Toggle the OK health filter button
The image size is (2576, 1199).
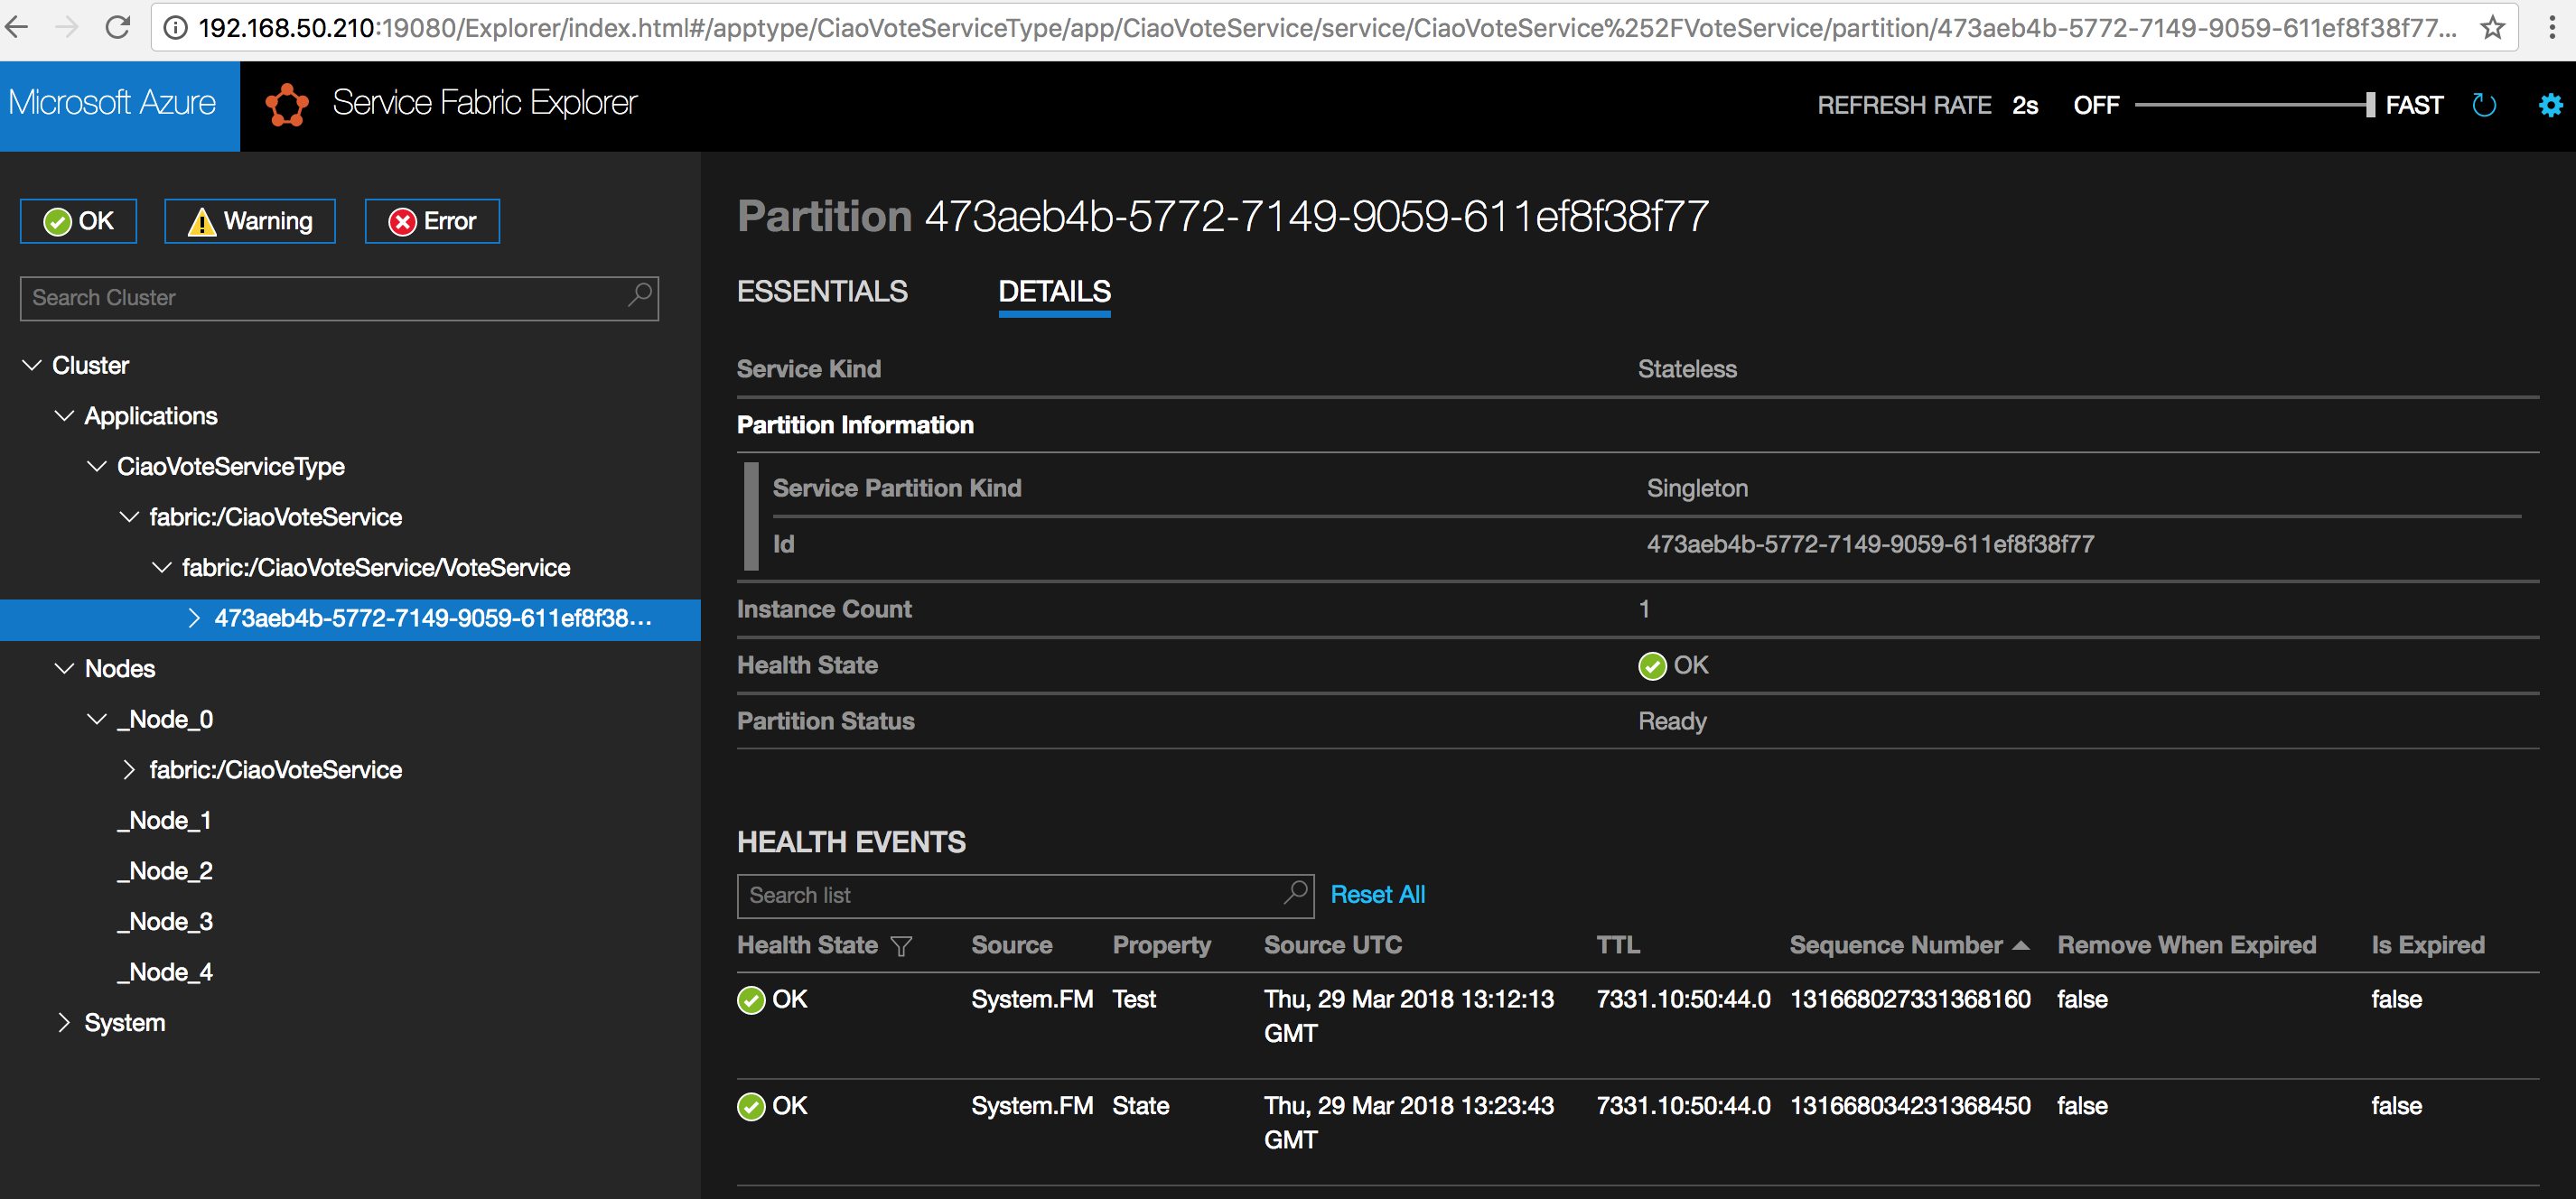click(79, 221)
